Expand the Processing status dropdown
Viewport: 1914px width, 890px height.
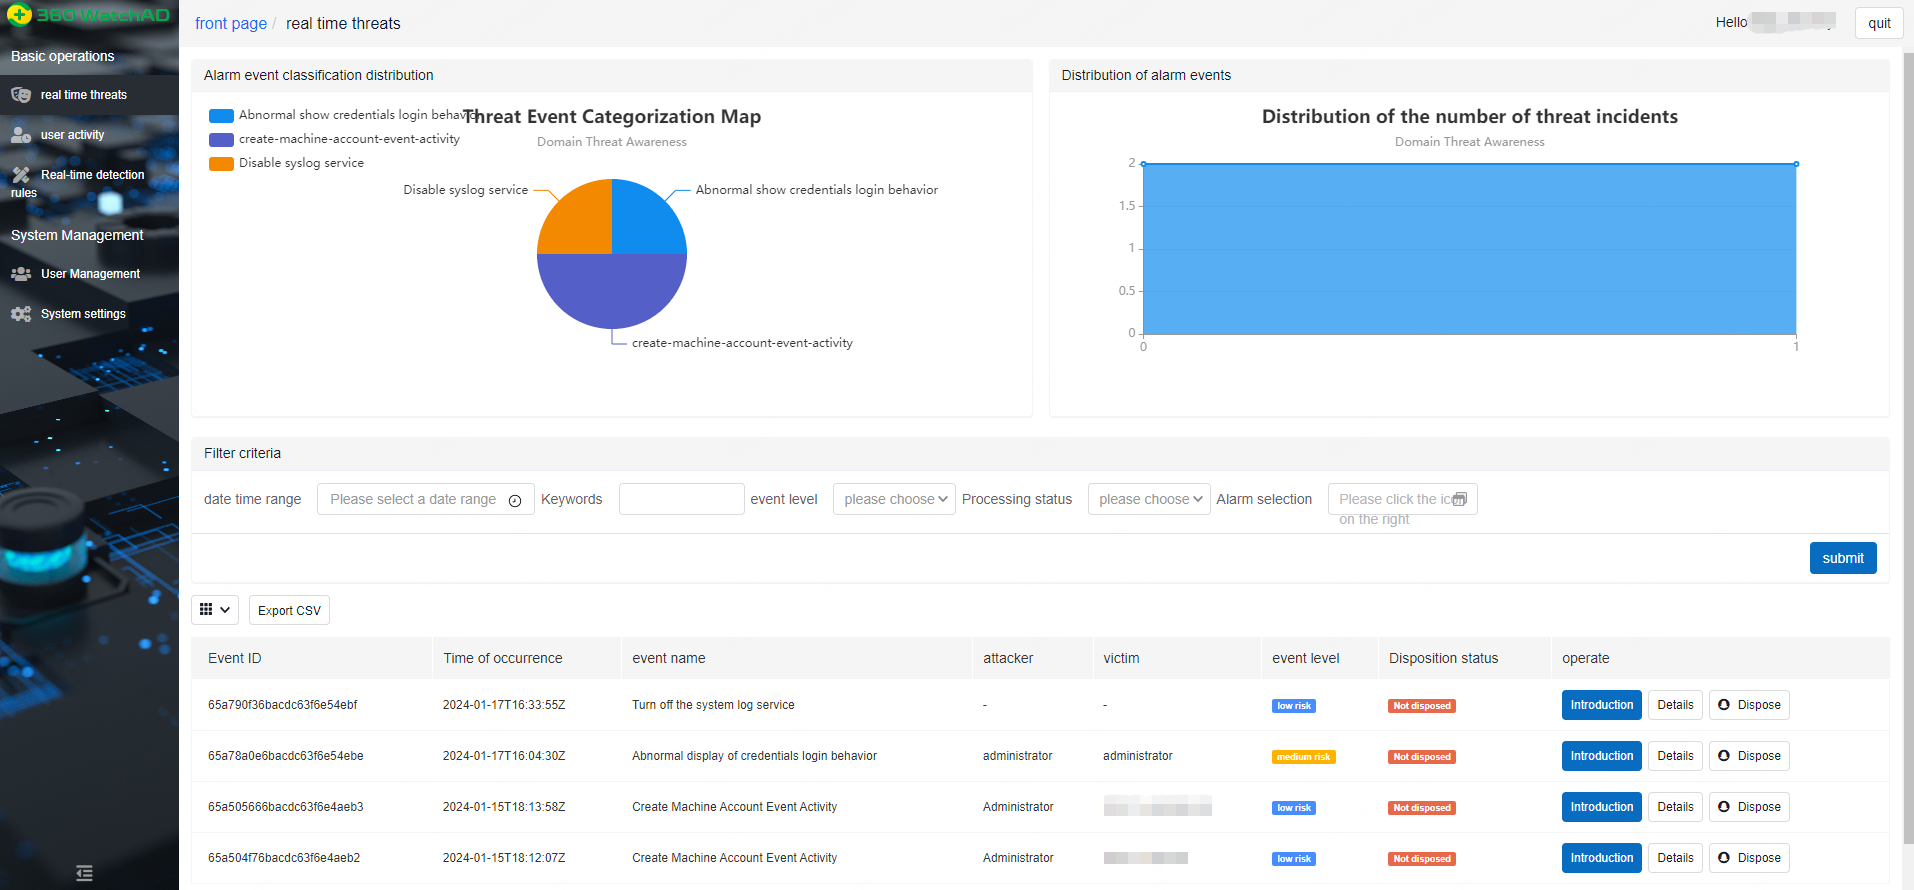pos(1149,499)
